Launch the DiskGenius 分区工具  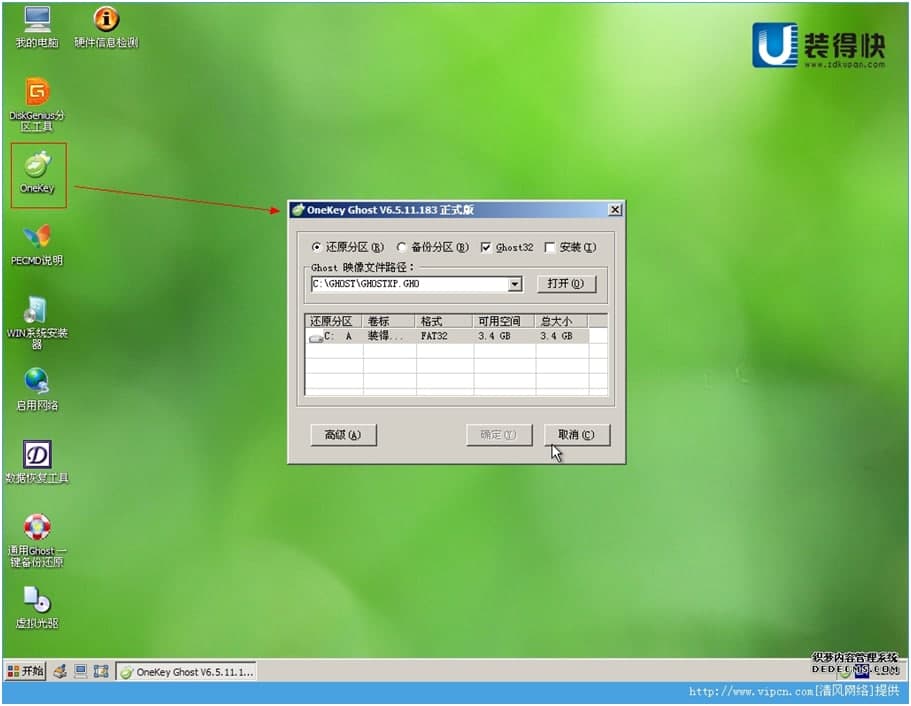(x=36, y=100)
